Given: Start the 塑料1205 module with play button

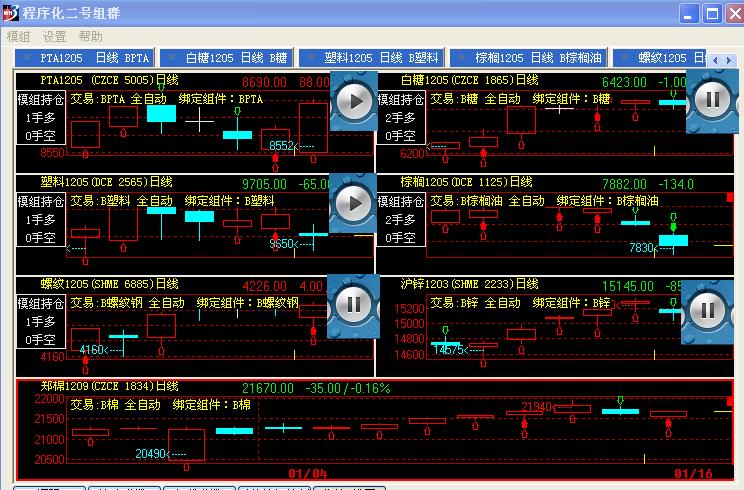Looking at the screenshot, I should [353, 203].
